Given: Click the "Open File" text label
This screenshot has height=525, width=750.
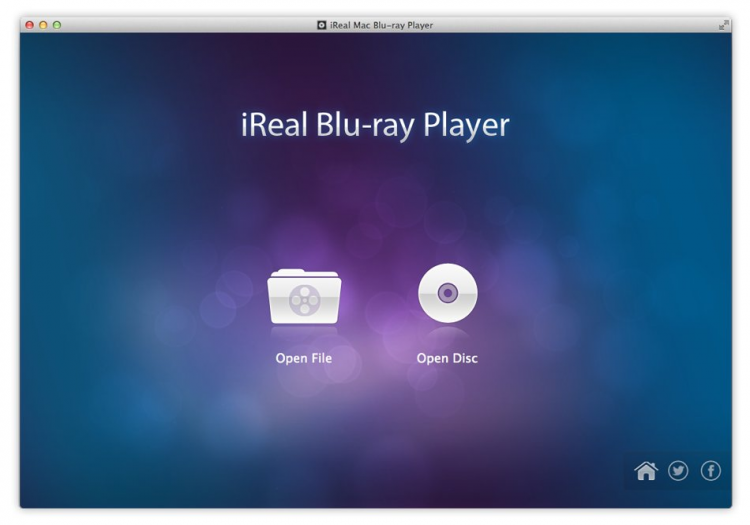Looking at the screenshot, I should coord(304,358).
